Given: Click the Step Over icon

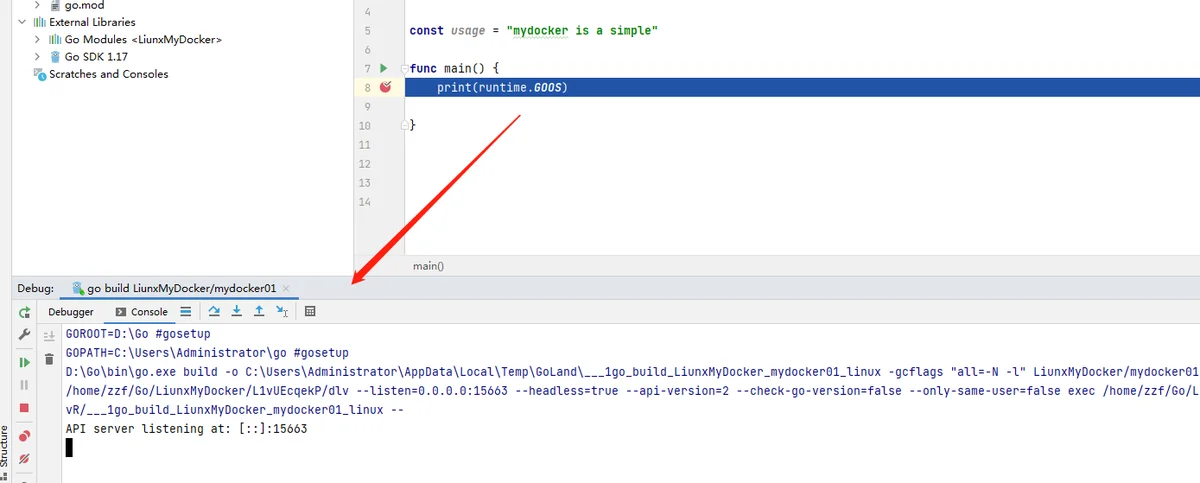Looking at the screenshot, I should pos(214,312).
